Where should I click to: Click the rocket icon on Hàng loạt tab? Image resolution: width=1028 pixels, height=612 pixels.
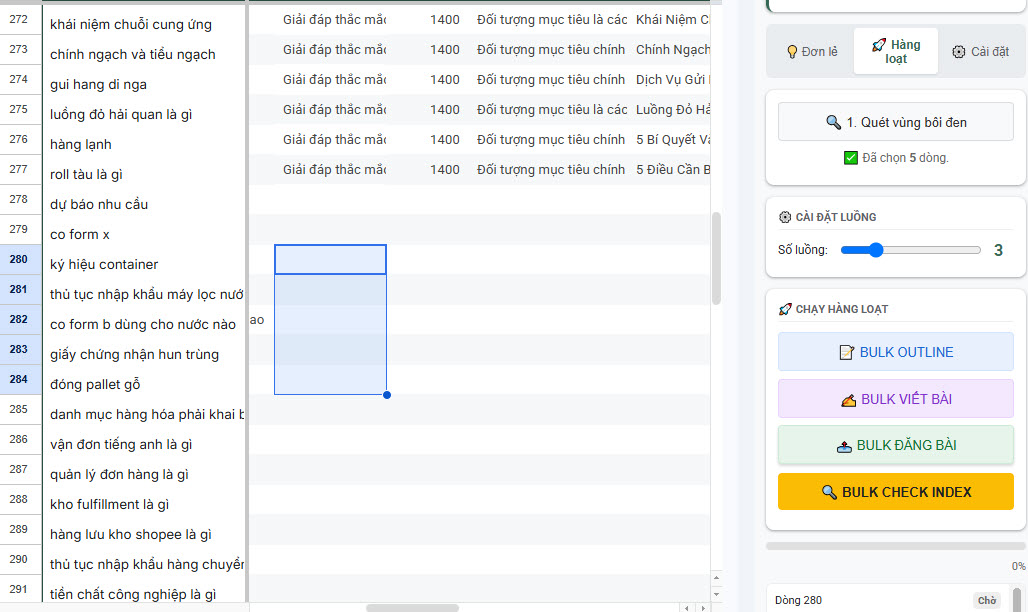coord(879,45)
